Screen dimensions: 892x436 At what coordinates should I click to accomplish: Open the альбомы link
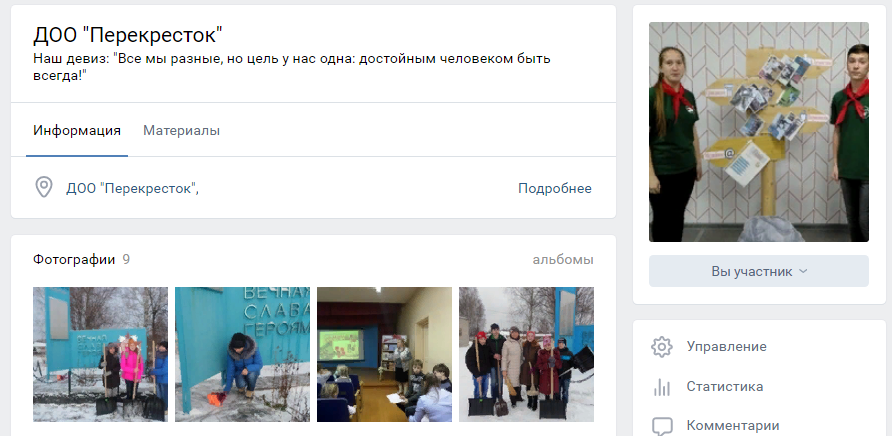[x=563, y=260]
